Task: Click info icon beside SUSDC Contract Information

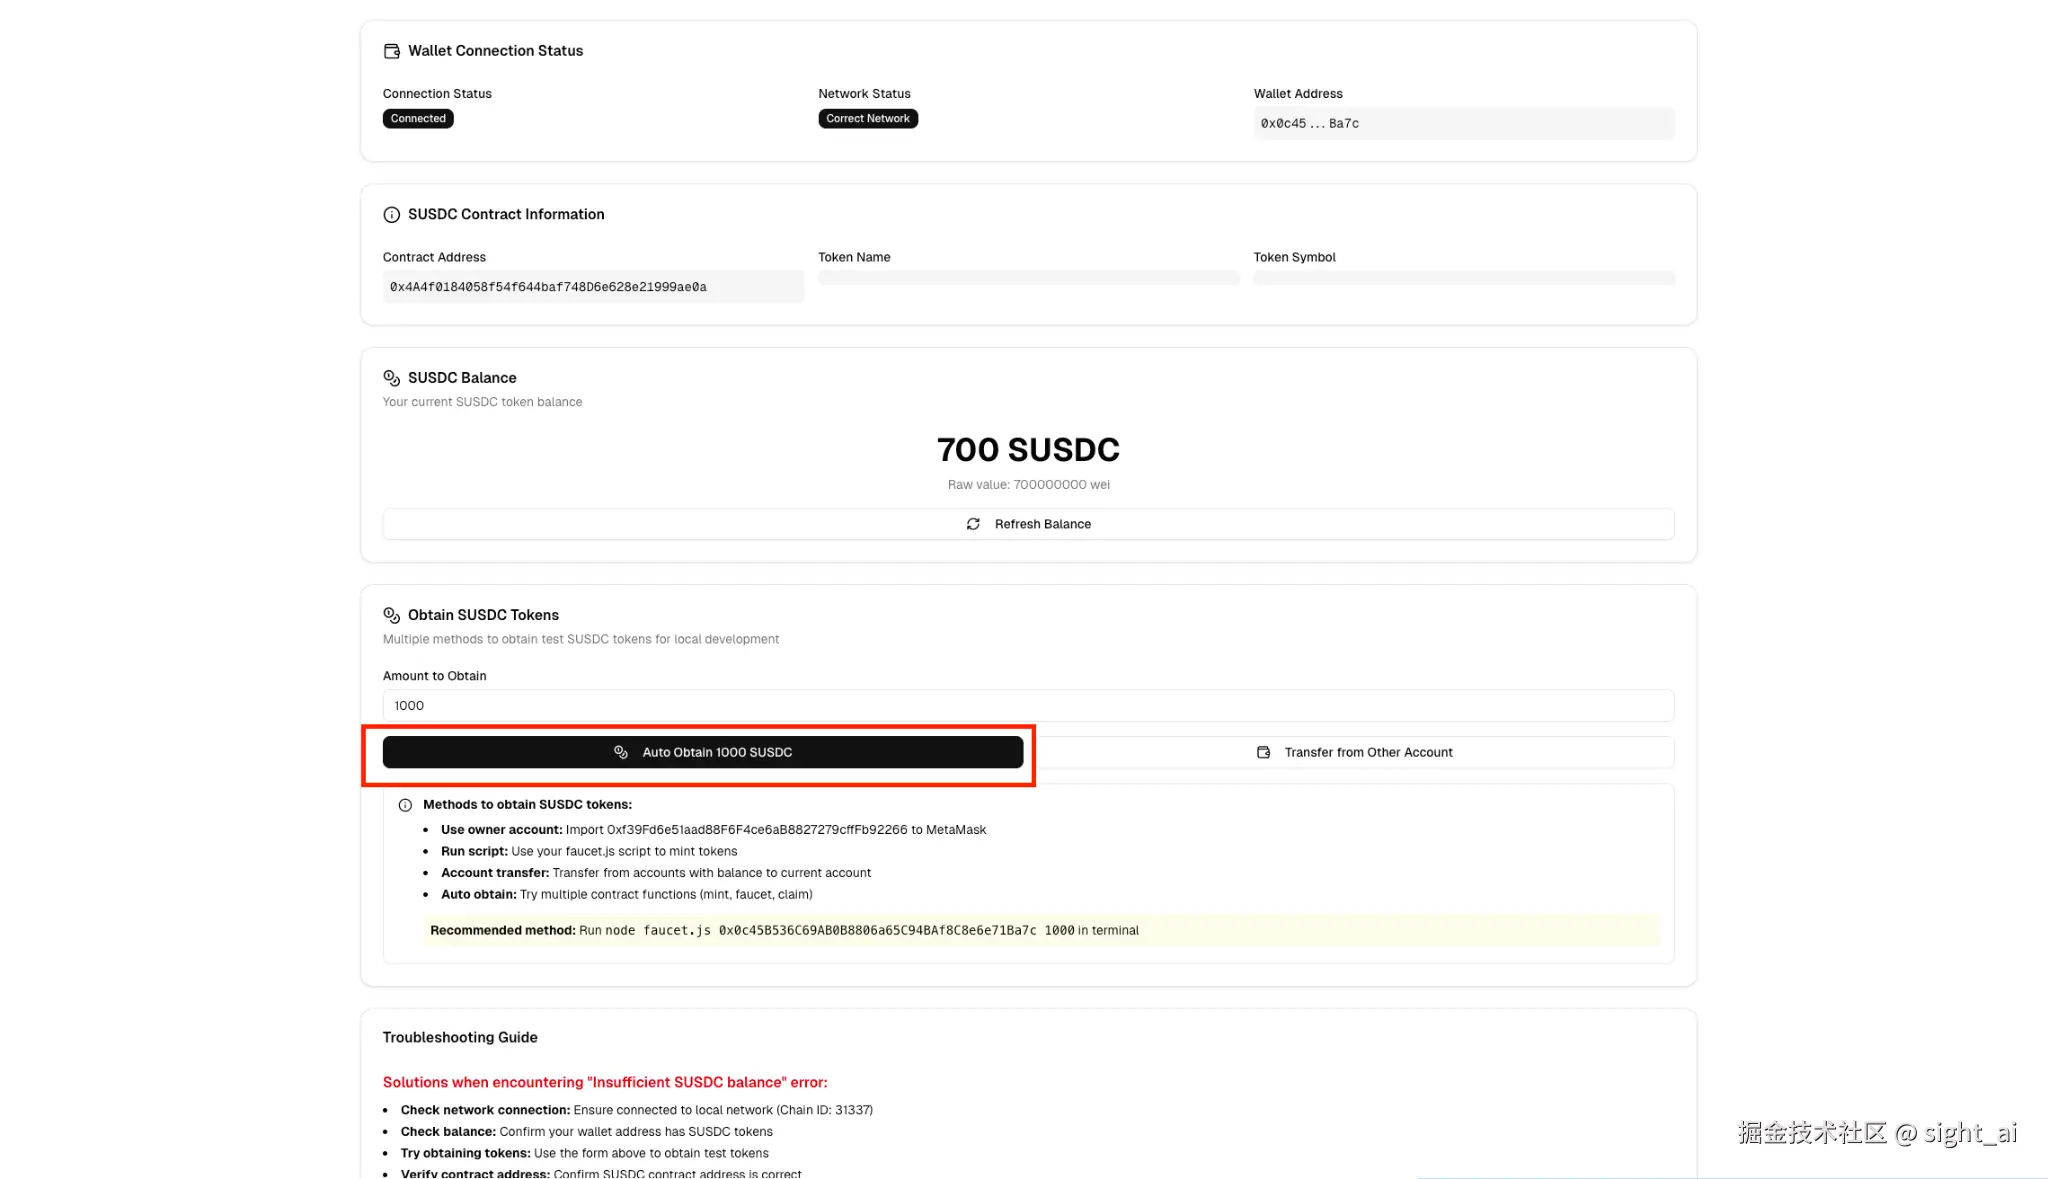Action: point(391,215)
